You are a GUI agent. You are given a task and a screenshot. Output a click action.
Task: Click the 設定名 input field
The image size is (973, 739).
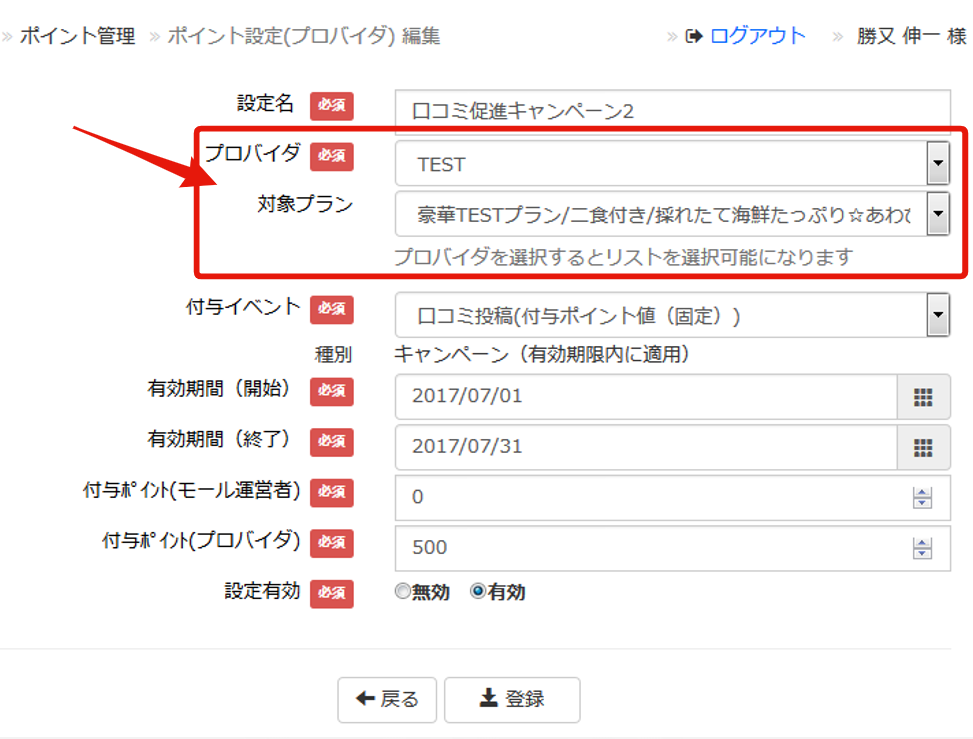click(x=672, y=111)
